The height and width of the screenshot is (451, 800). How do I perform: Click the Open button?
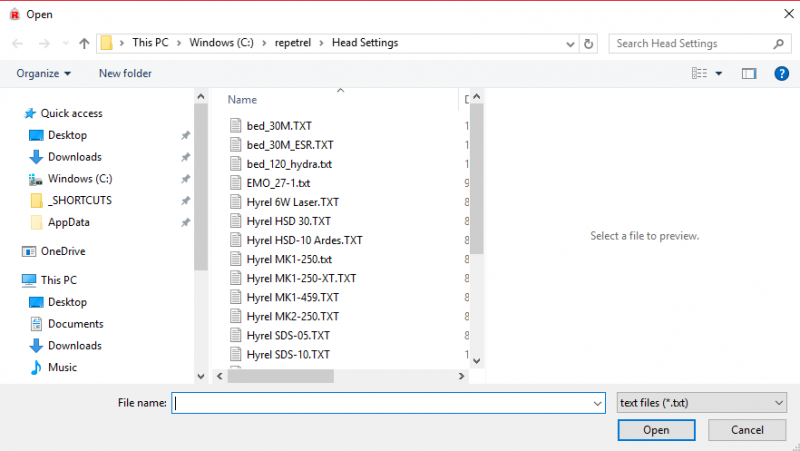coord(656,430)
